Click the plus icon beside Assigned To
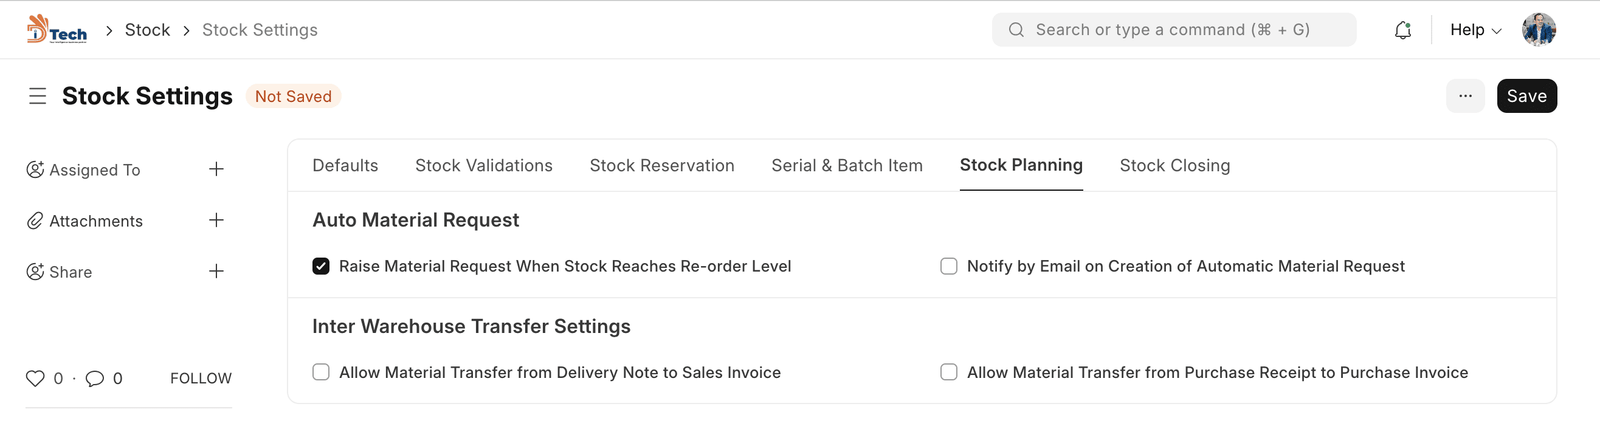 (x=216, y=169)
